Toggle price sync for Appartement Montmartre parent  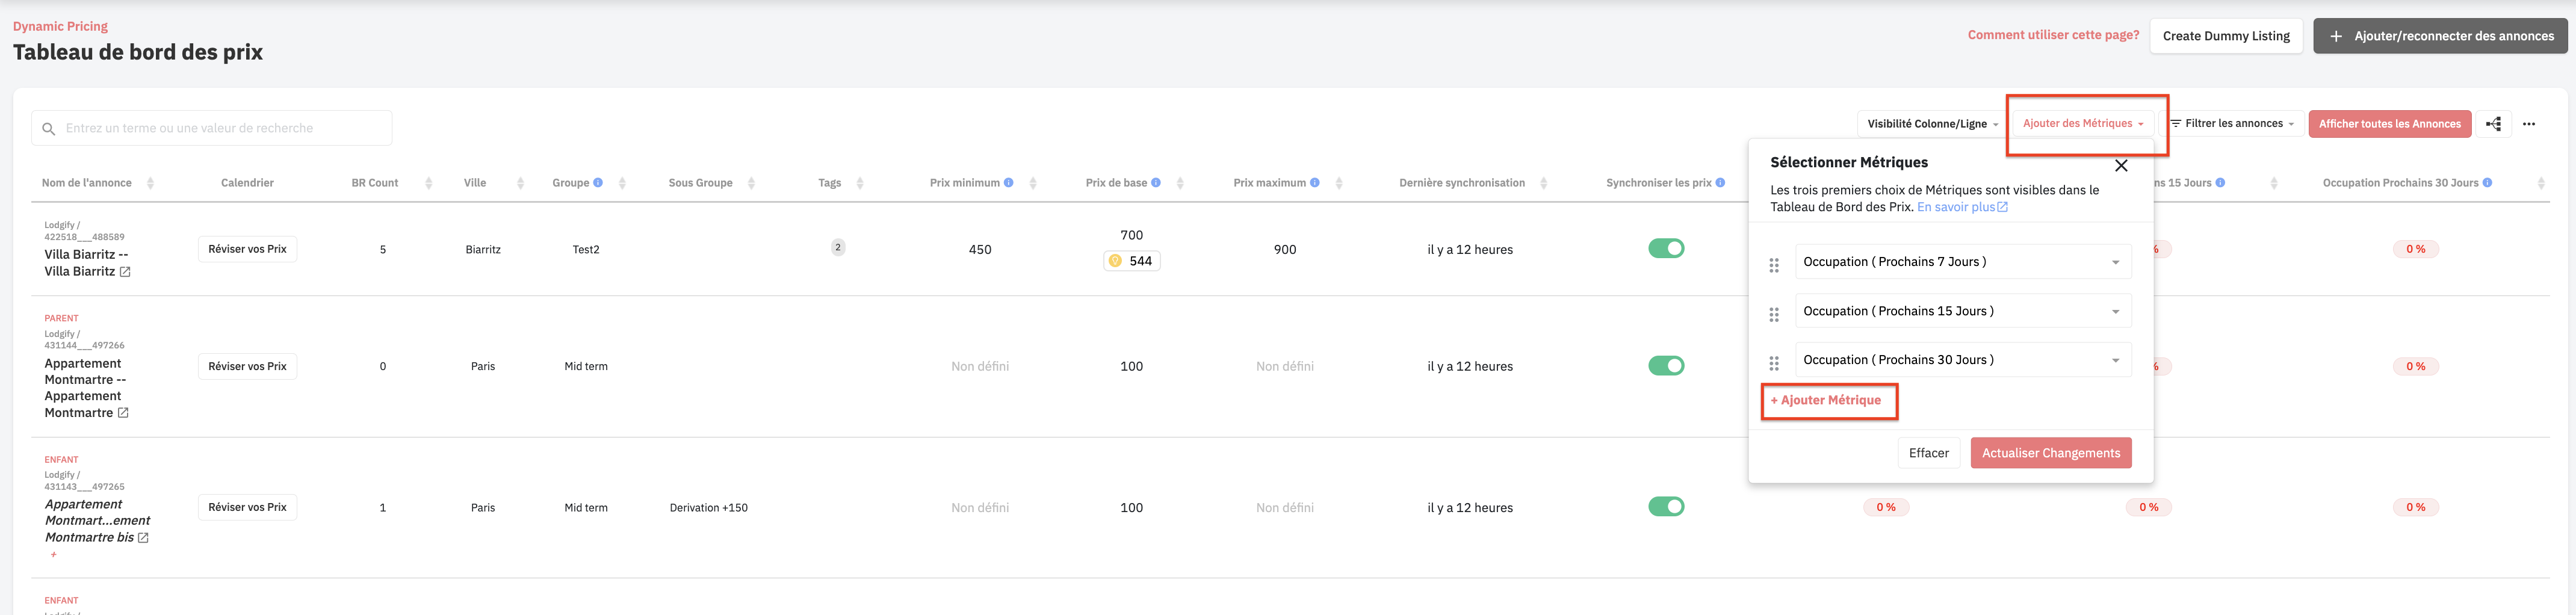point(1666,366)
